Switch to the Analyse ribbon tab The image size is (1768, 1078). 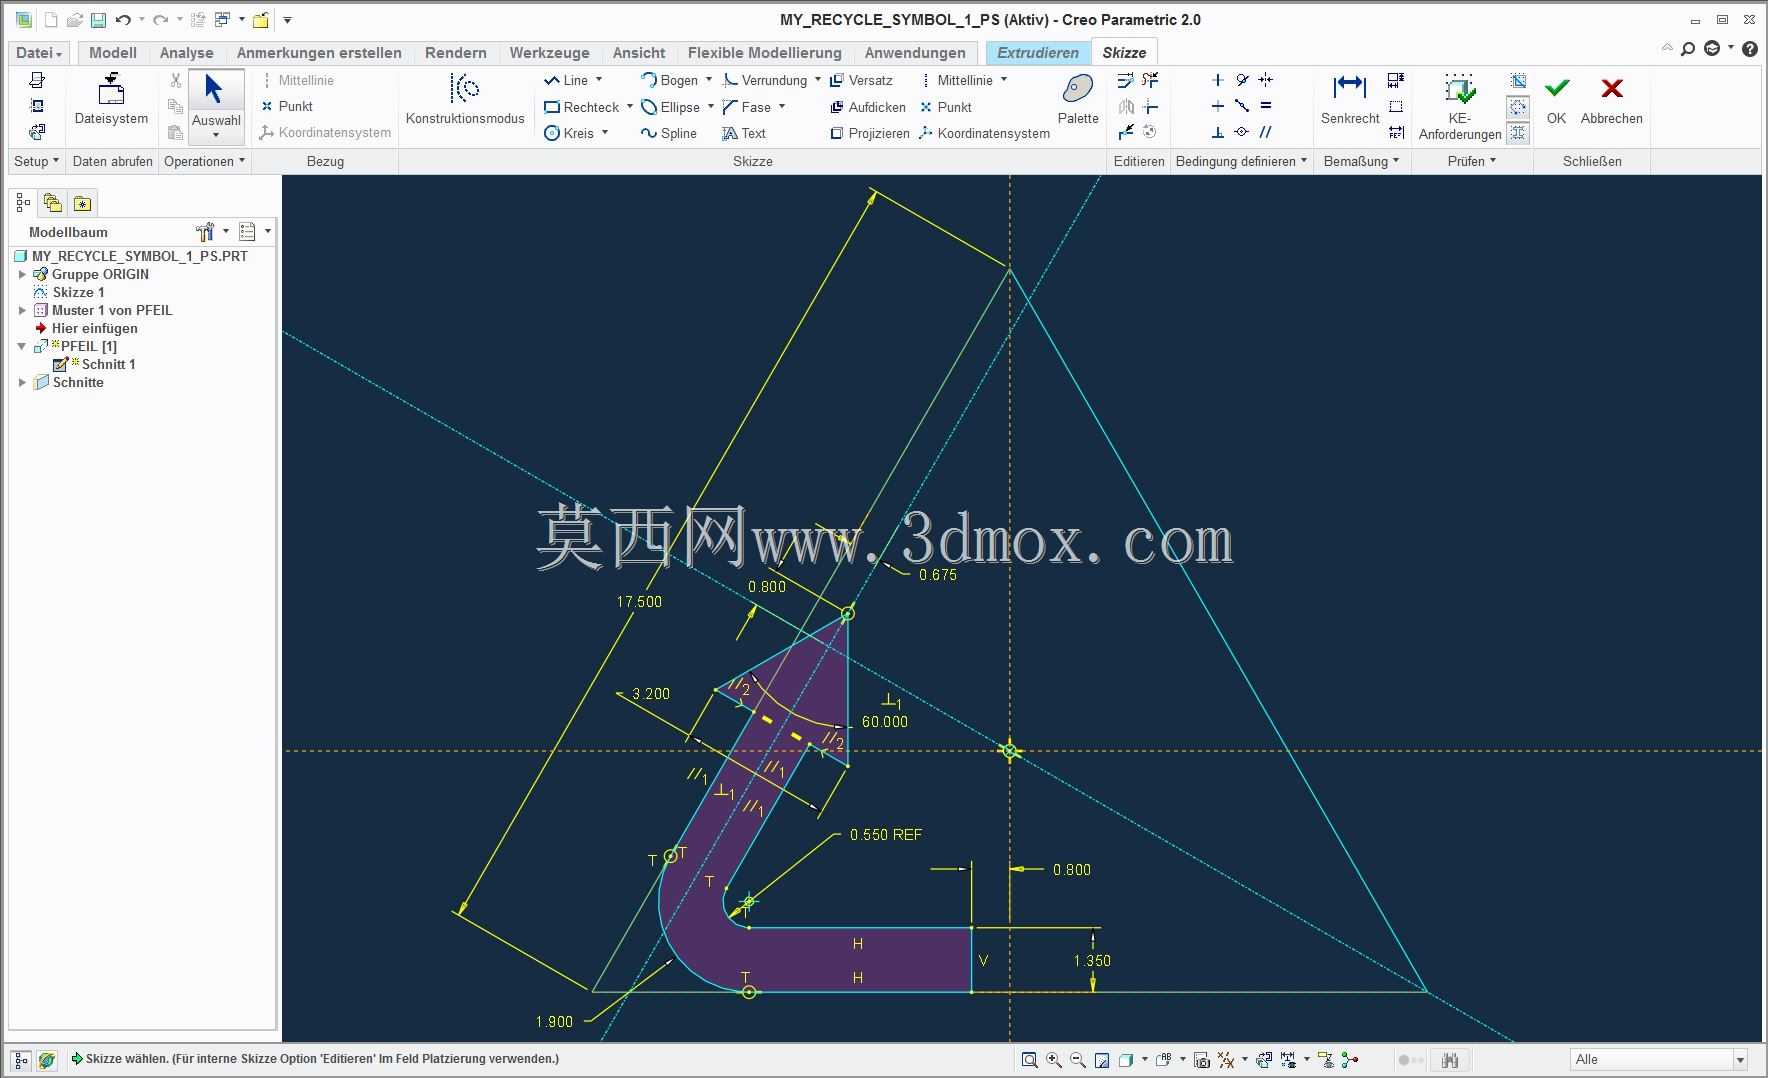(186, 53)
